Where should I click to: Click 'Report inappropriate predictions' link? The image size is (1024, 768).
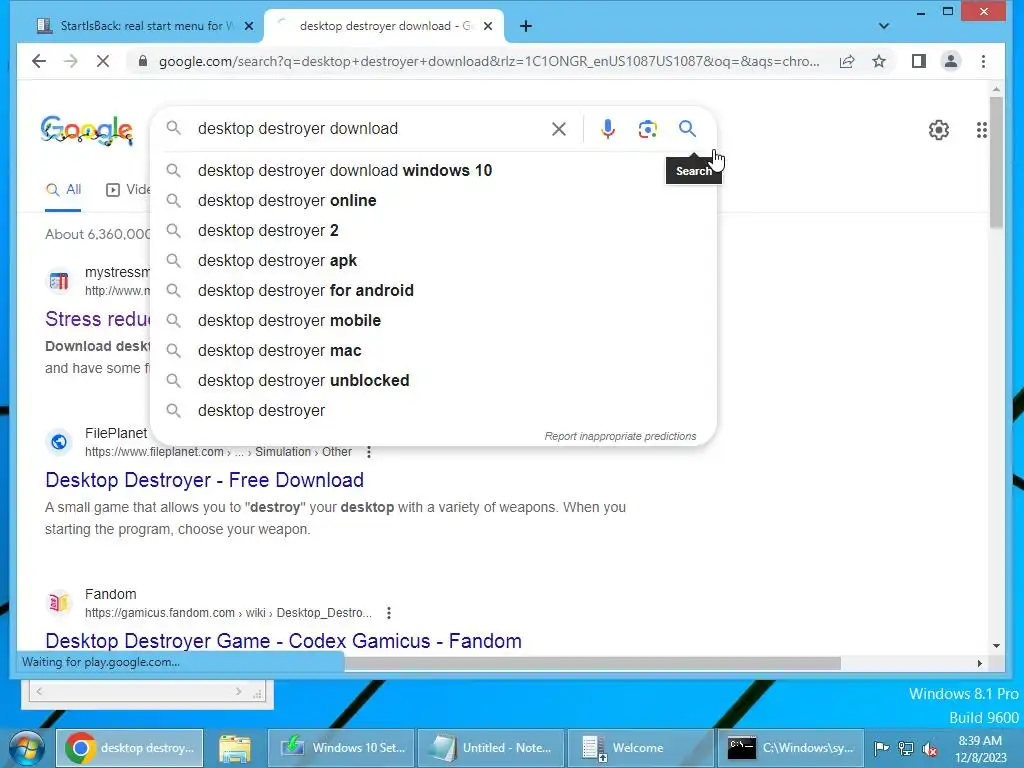pos(620,436)
